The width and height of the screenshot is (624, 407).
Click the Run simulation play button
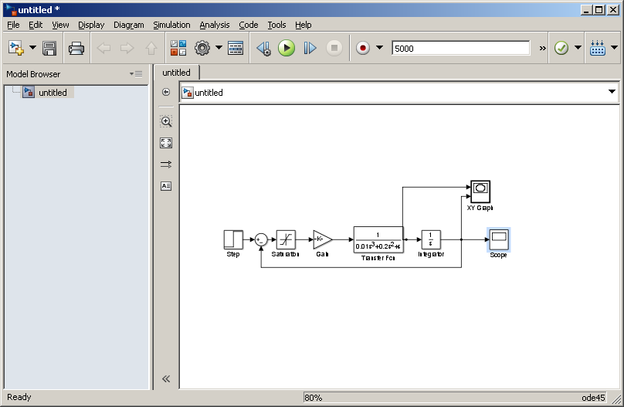tap(286, 48)
